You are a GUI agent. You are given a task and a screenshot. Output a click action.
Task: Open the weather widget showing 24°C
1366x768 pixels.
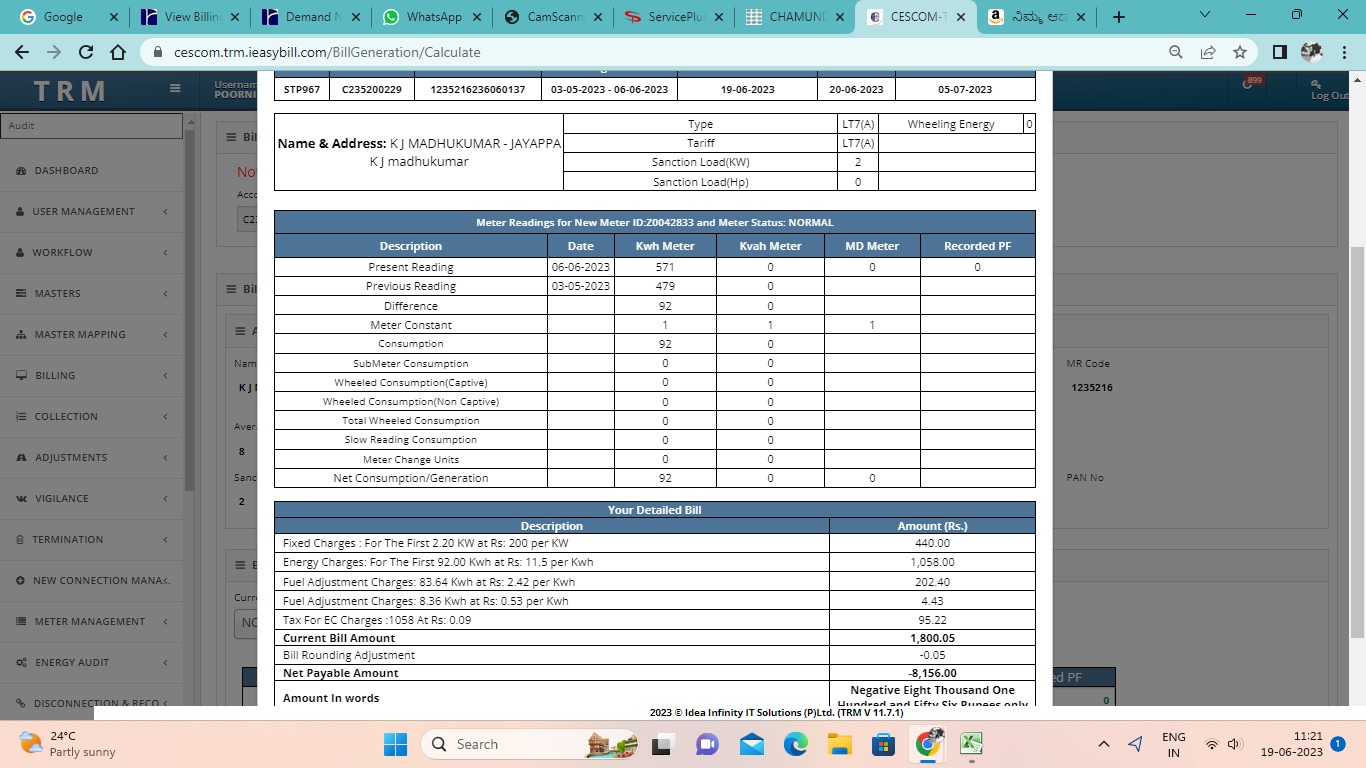click(x=68, y=744)
